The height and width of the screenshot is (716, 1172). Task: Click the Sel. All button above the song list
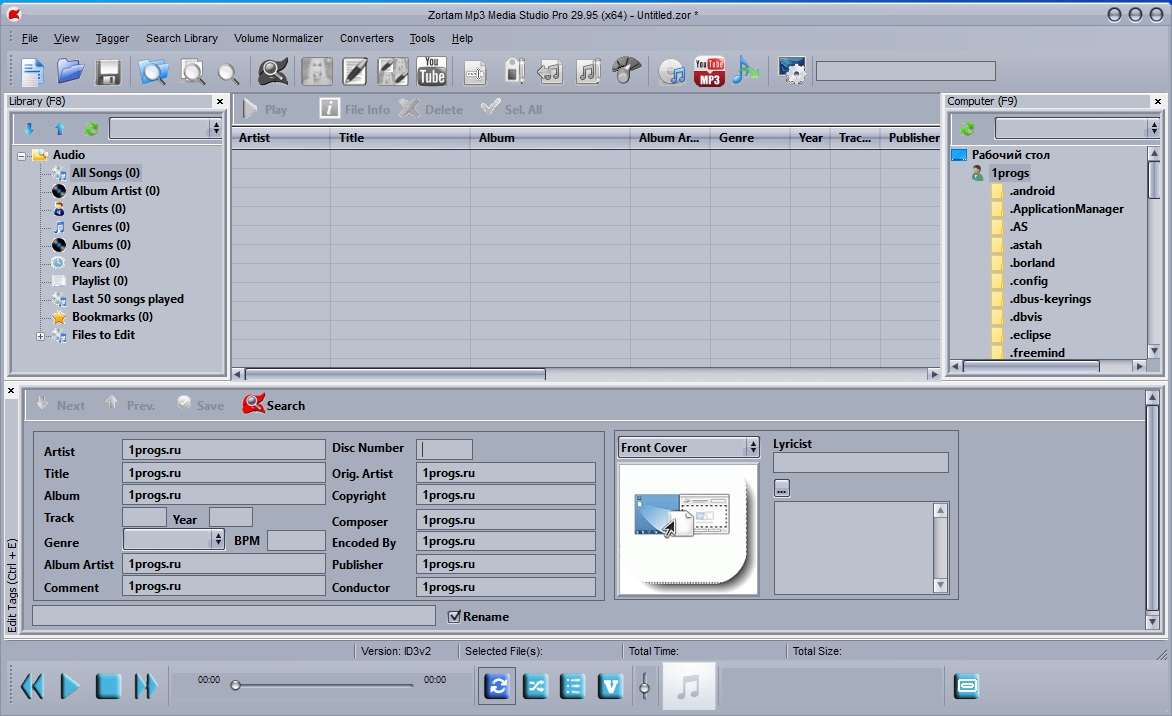tap(510, 109)
